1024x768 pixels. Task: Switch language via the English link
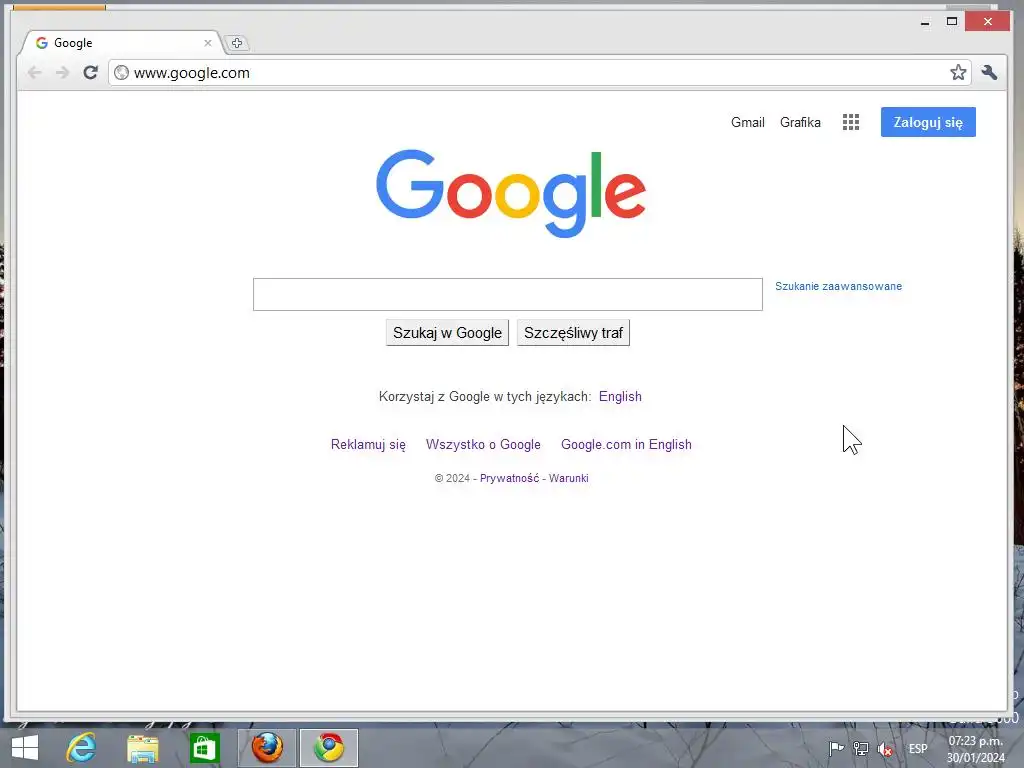(x=620, y=396)
